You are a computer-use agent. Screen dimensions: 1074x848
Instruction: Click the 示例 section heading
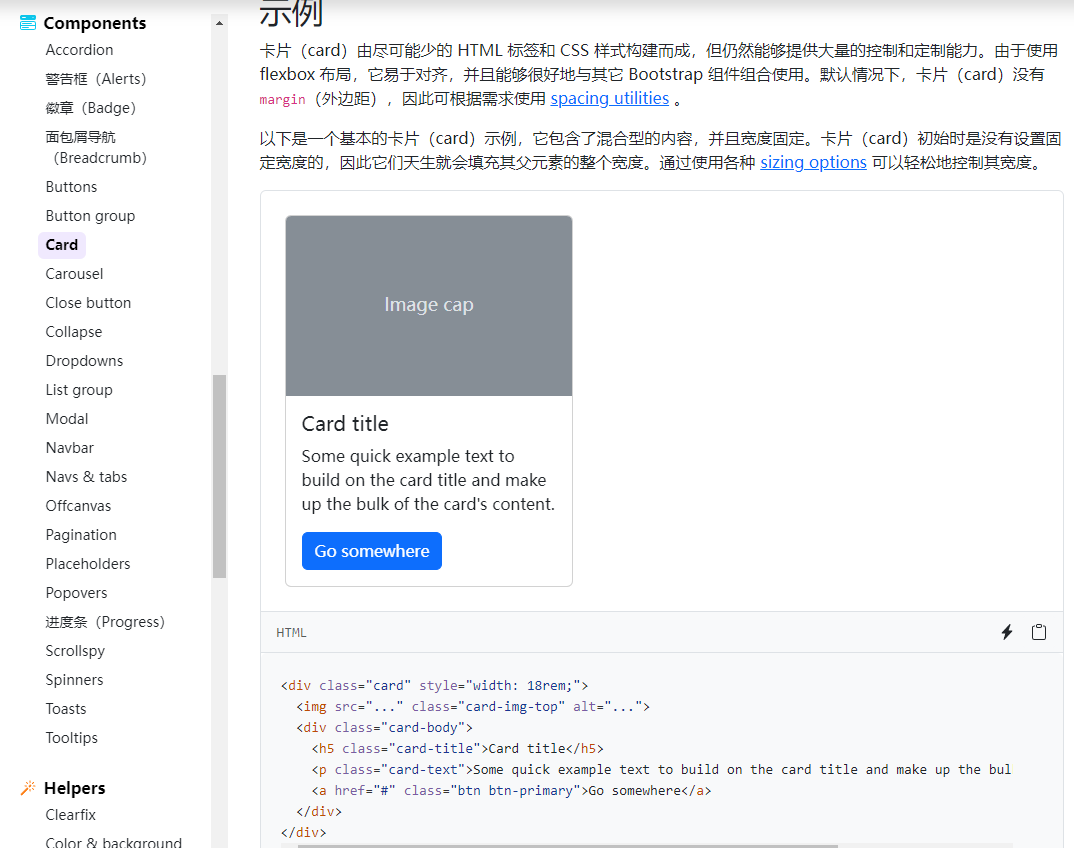[x=291, y=14]
